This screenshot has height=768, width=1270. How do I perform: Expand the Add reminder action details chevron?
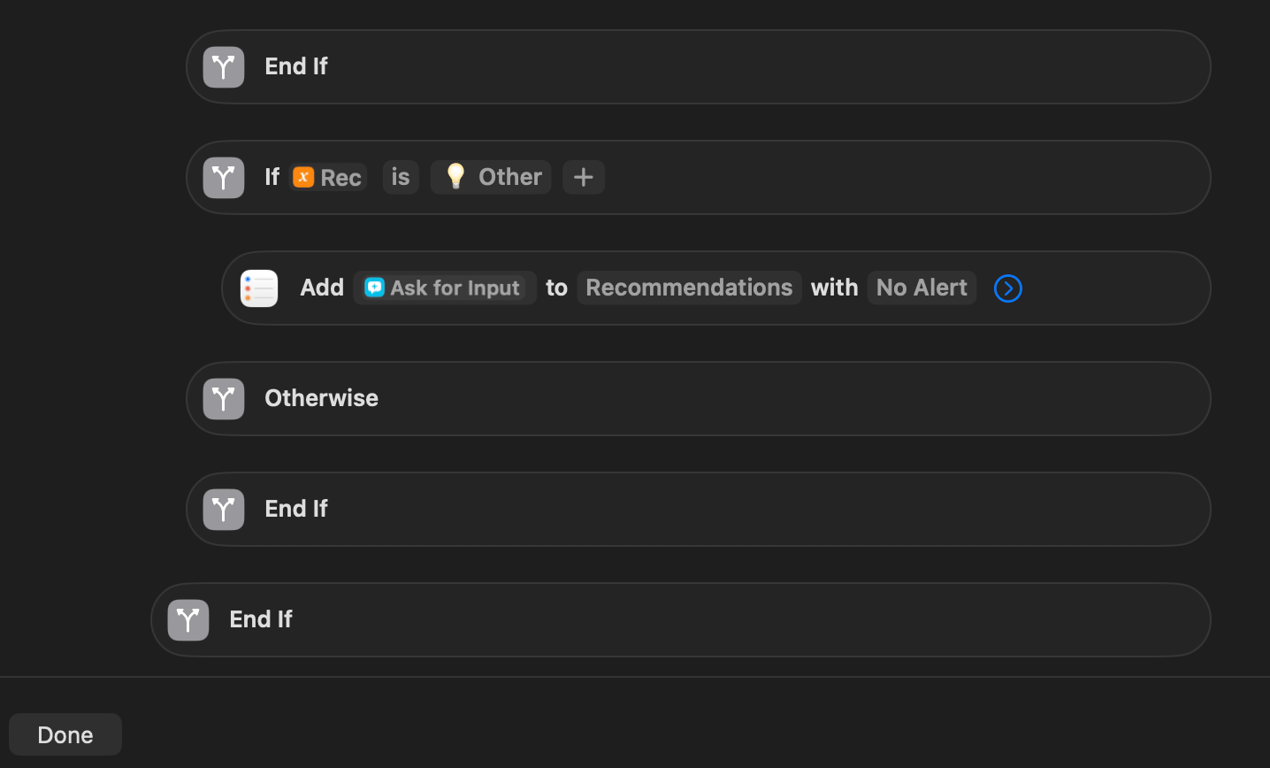[1007, 288]
